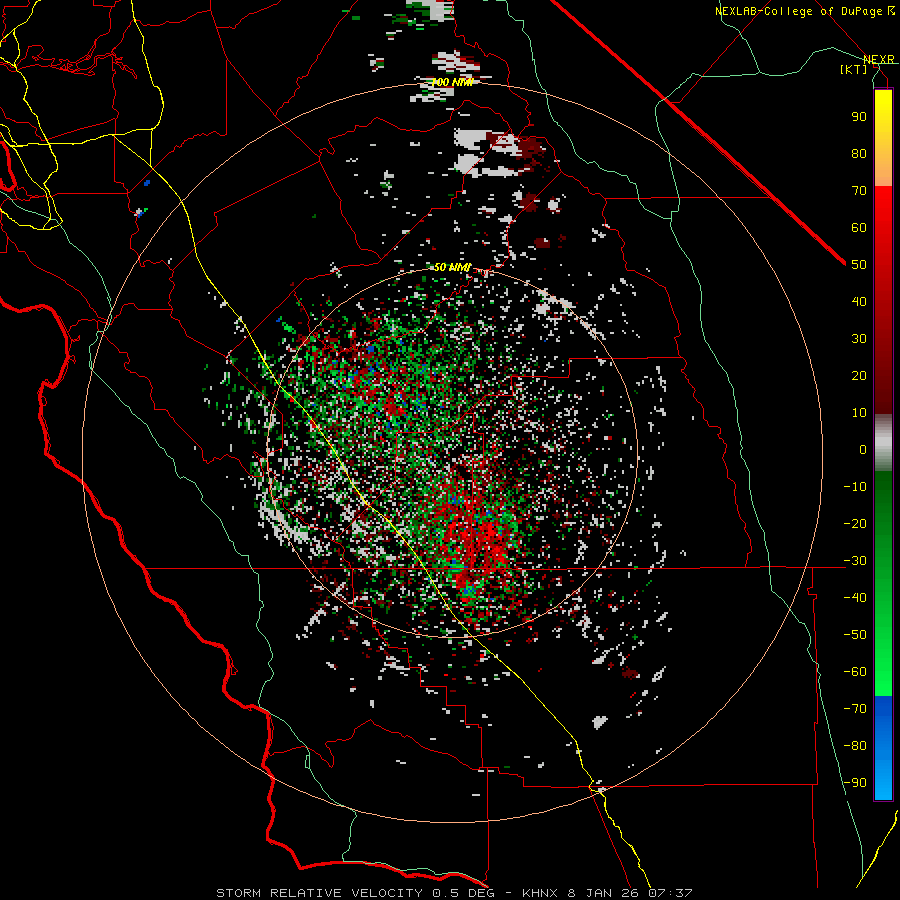Click the 10 value on the velocity scale
900x900 pixels.
(x=859, y=413)
